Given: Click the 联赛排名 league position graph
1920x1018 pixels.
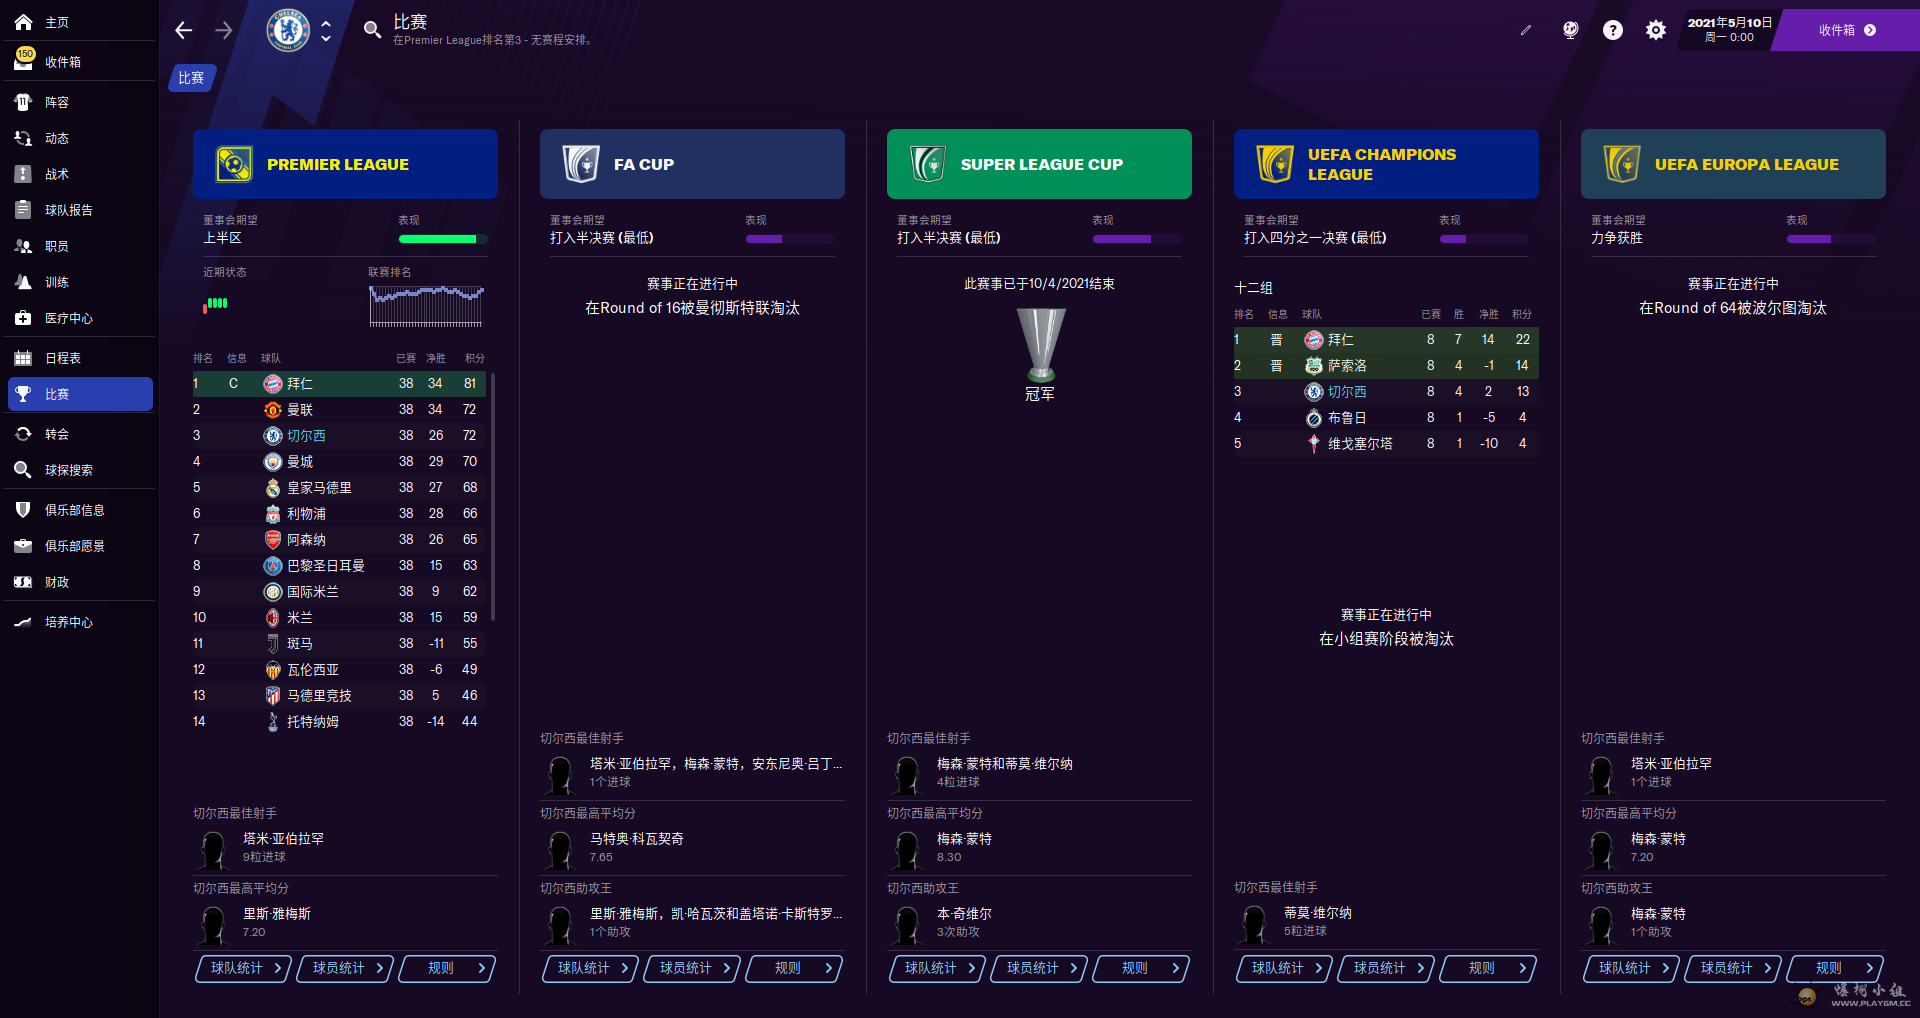Looking at the screenshot, I should 426,306.
